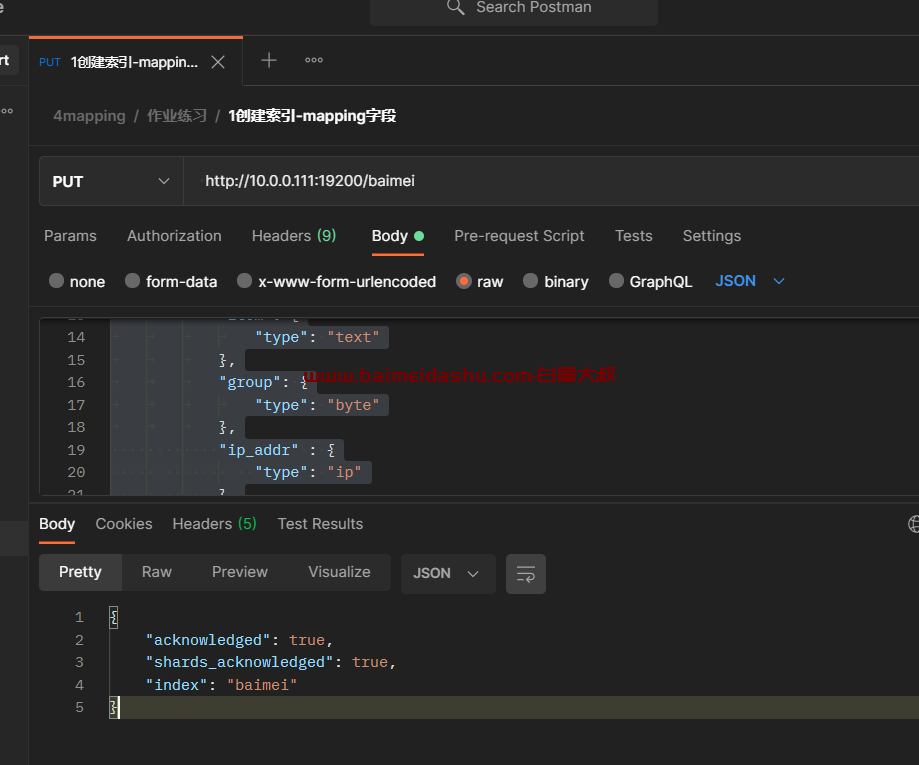Click the search magnifier icon
Viewport: 919px width, 765px height.
pos(455,7)
